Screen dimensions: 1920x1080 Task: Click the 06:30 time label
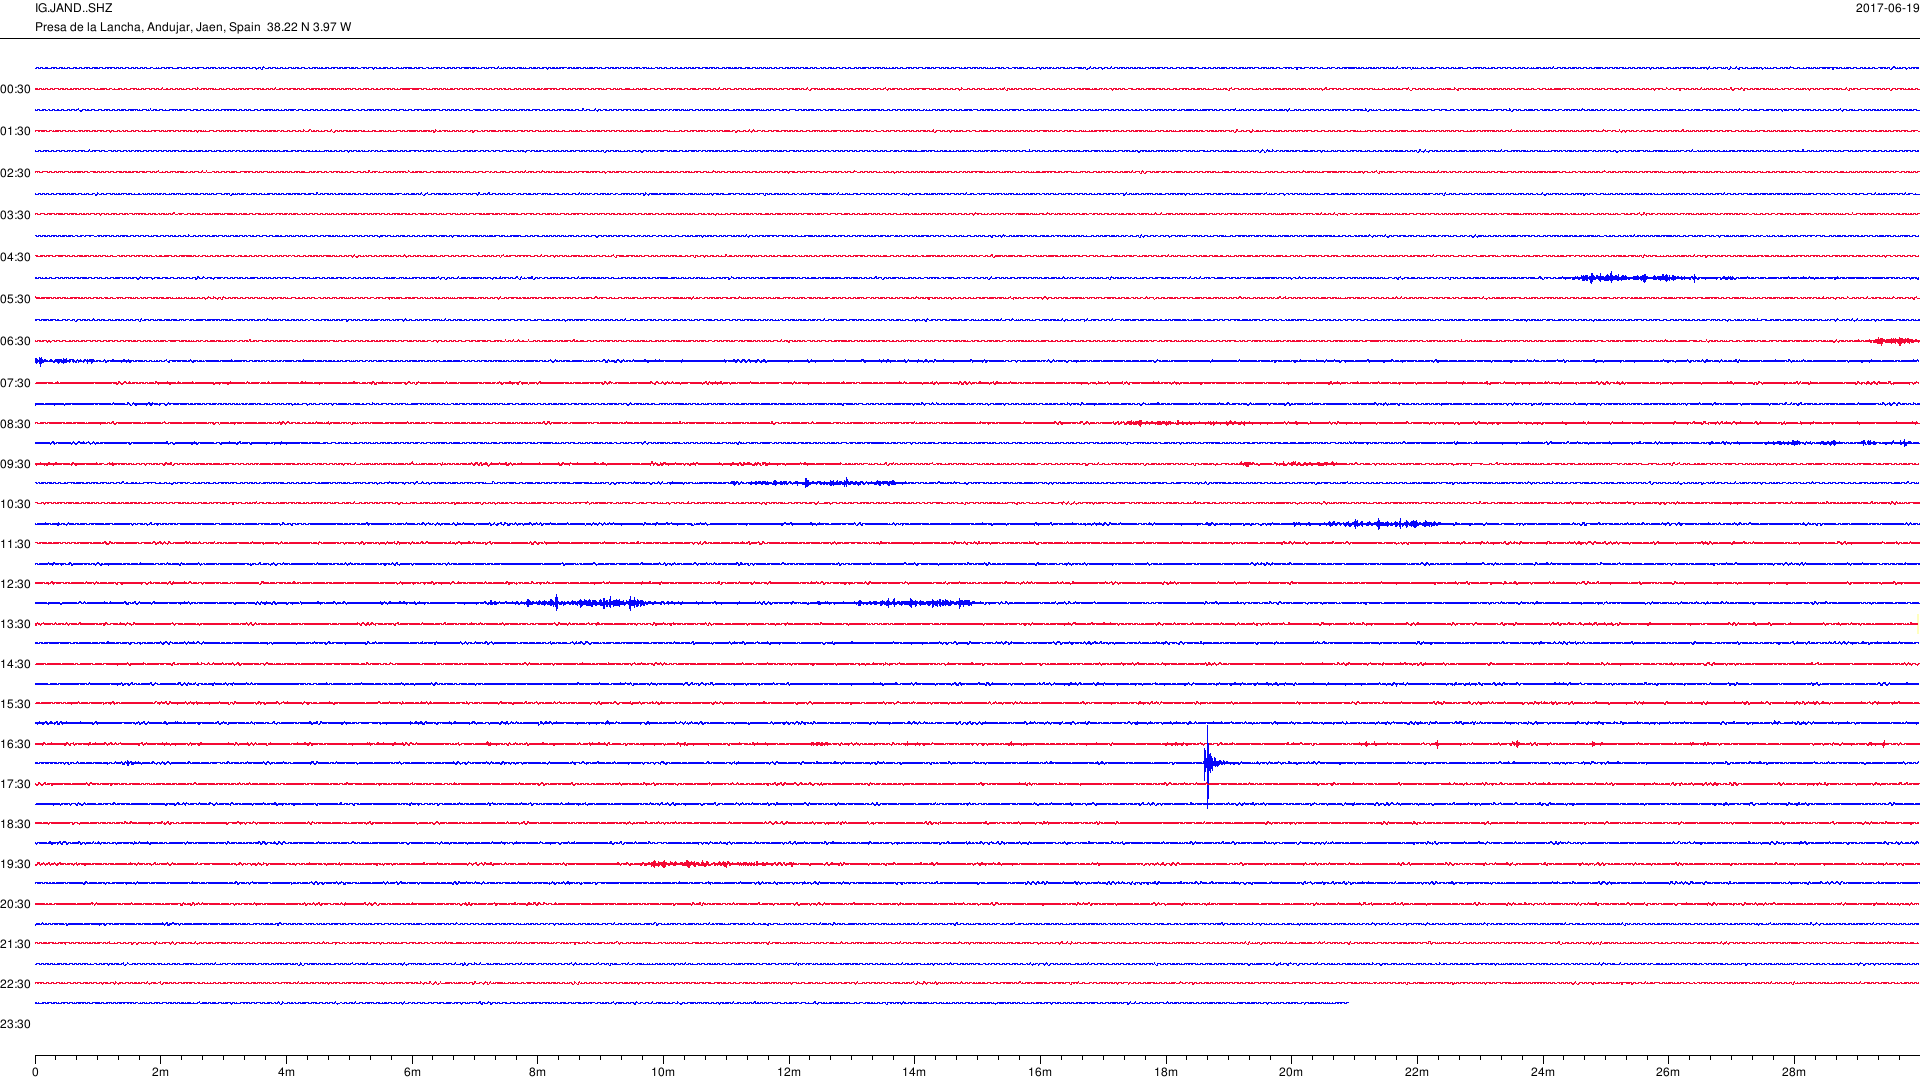coord(16,342)
